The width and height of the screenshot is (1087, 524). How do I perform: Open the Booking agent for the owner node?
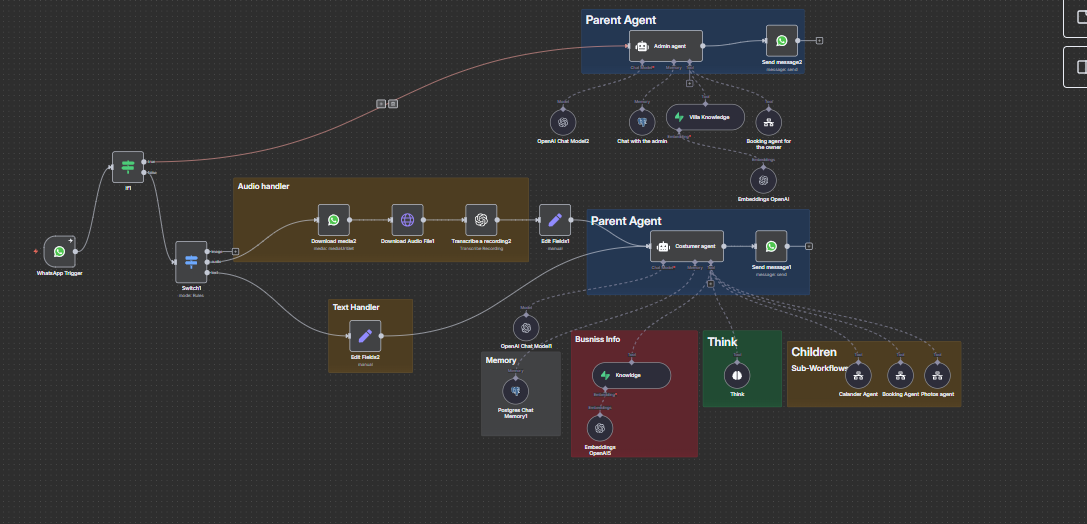769,121
